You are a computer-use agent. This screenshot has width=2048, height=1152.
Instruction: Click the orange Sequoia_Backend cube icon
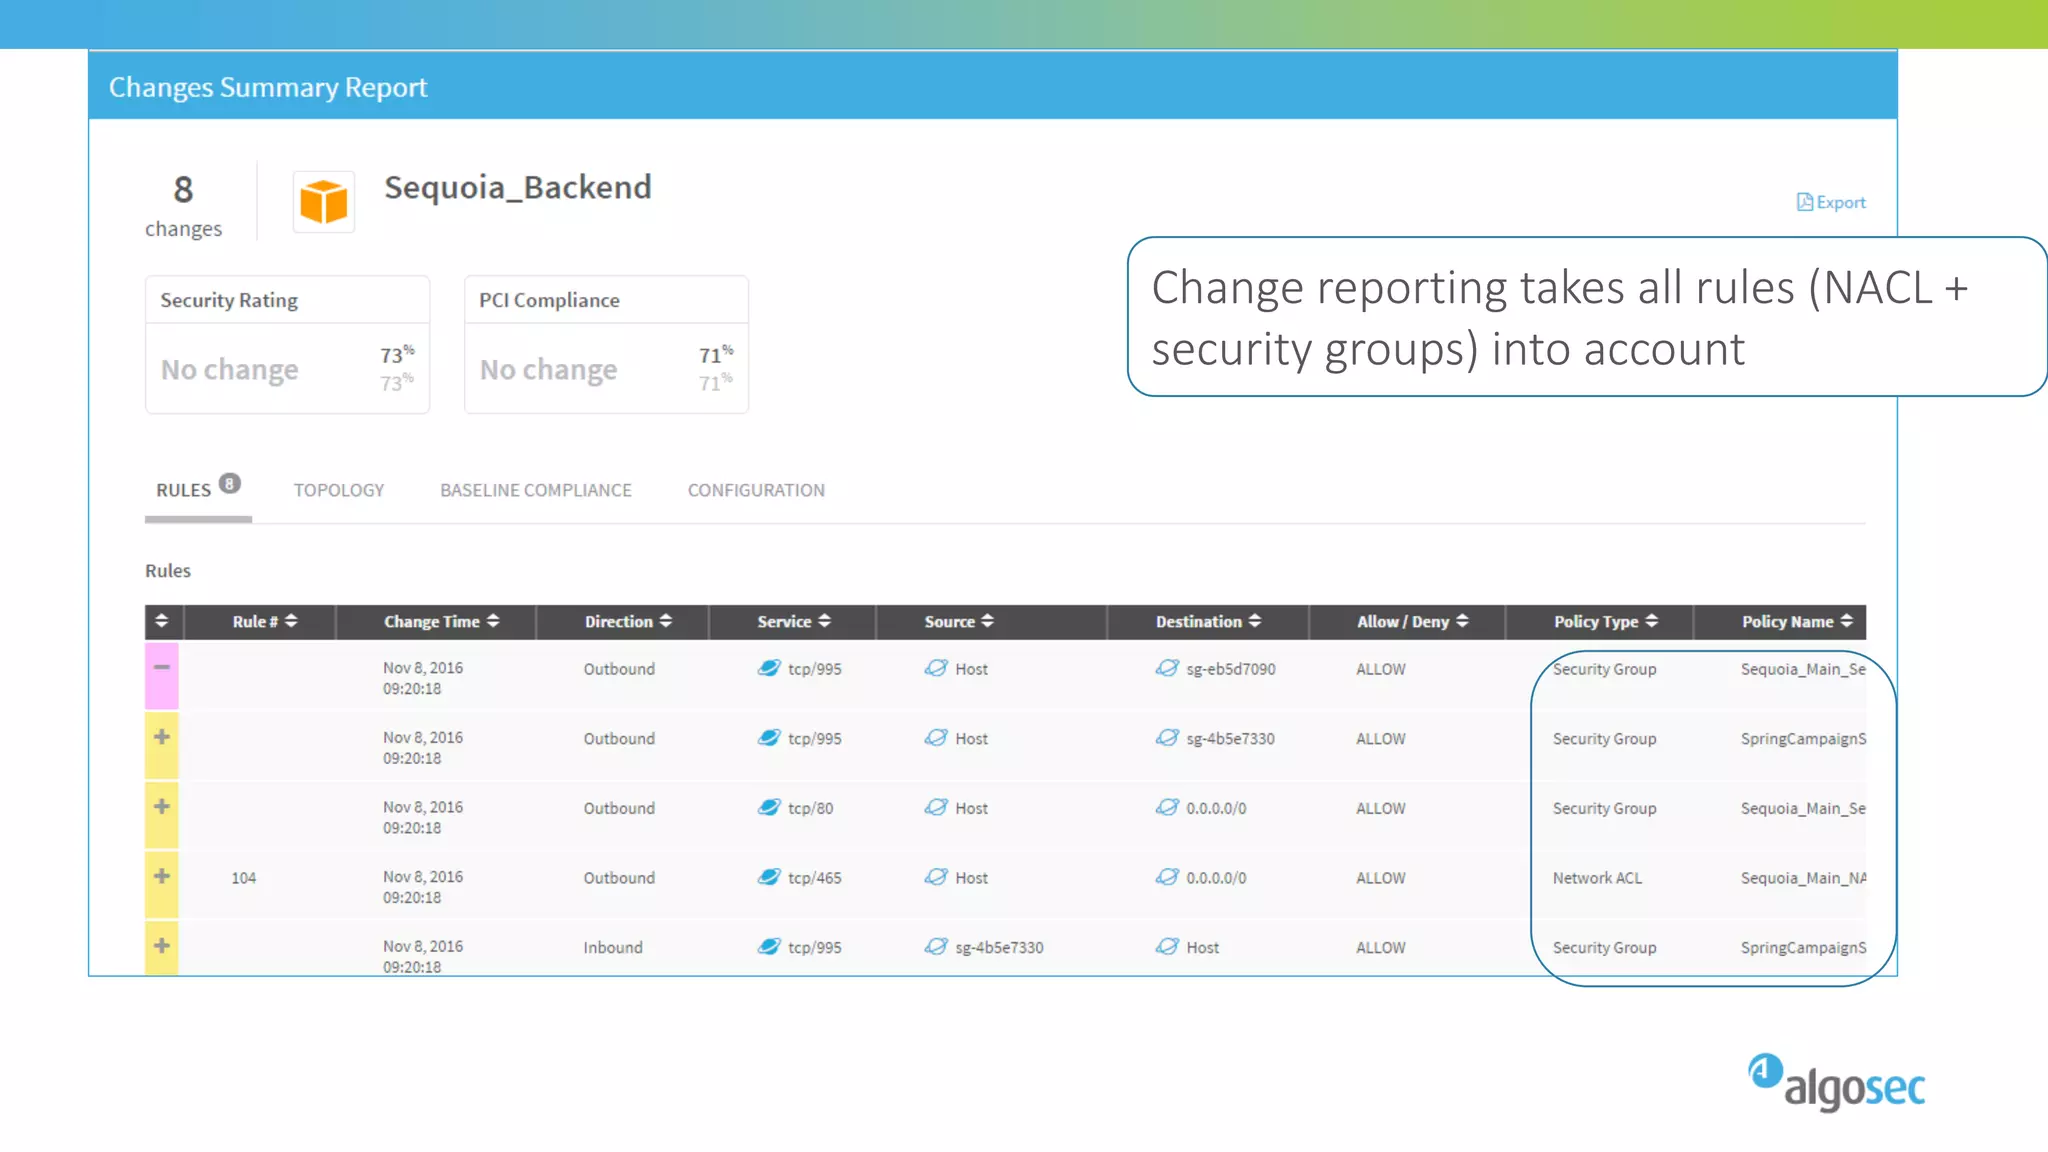(x=324, y=202)
